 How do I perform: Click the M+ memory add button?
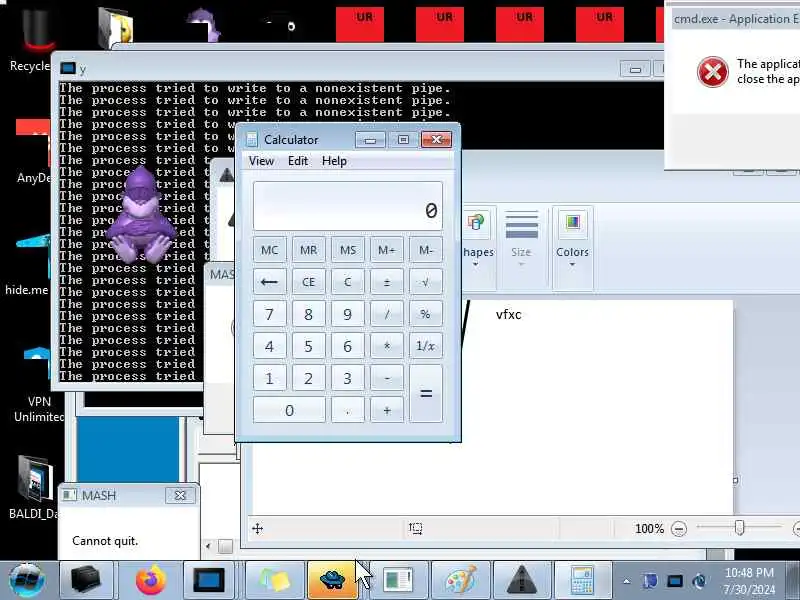(x=387, y=250)
